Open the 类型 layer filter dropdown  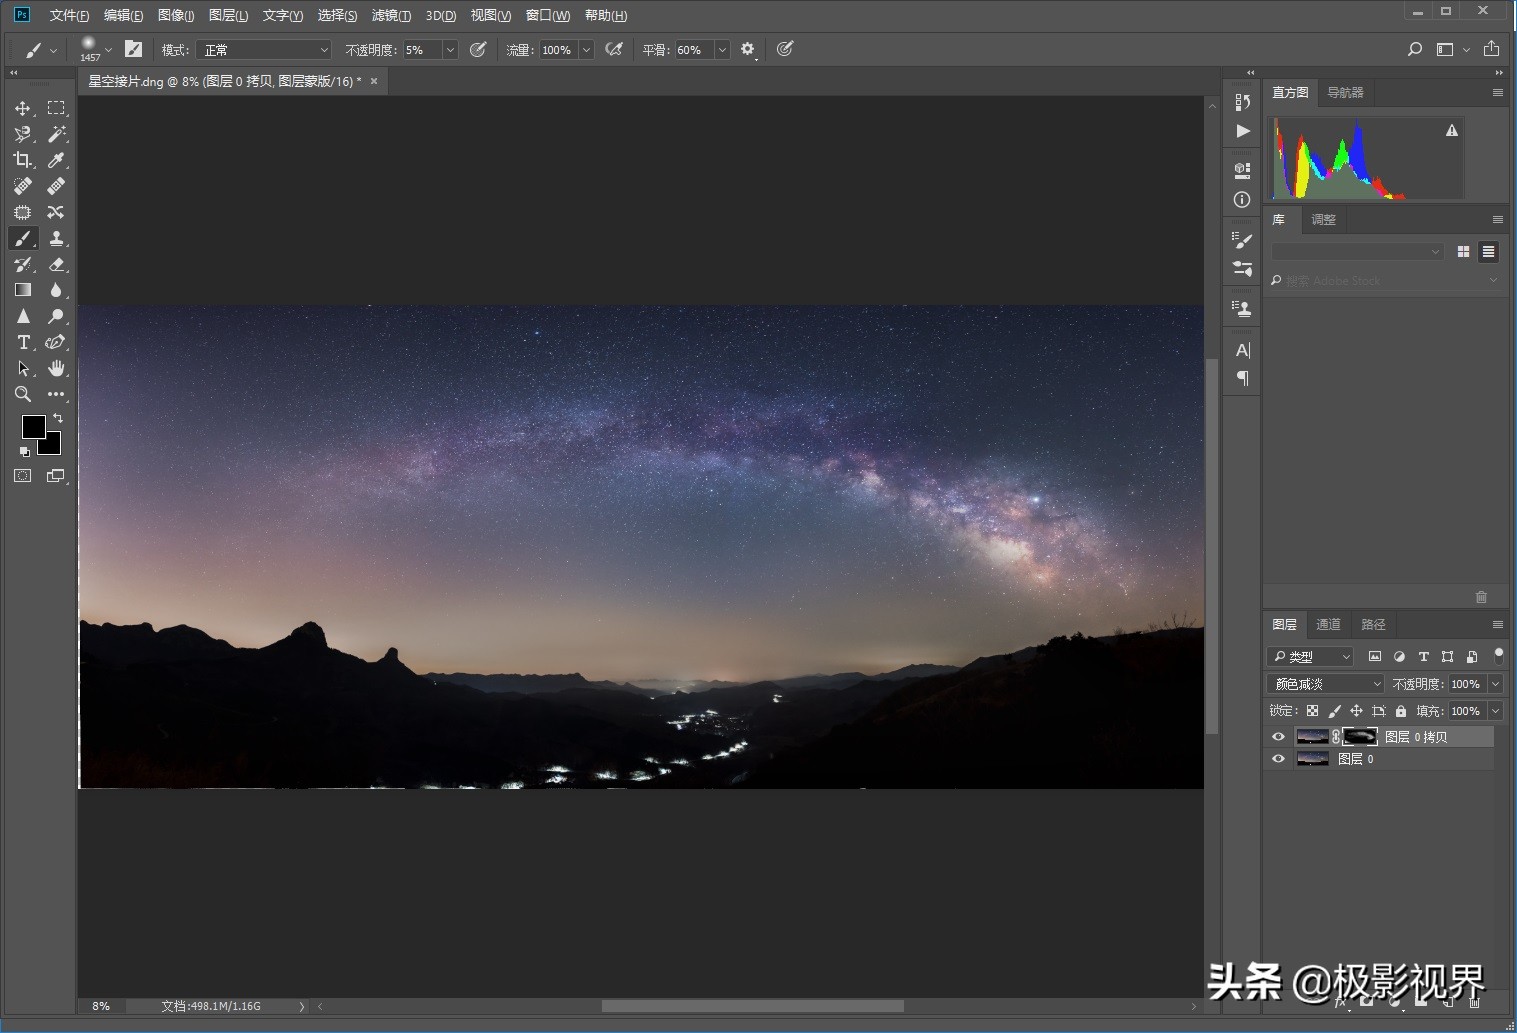pyautogui.click(x=1311, y=657)
